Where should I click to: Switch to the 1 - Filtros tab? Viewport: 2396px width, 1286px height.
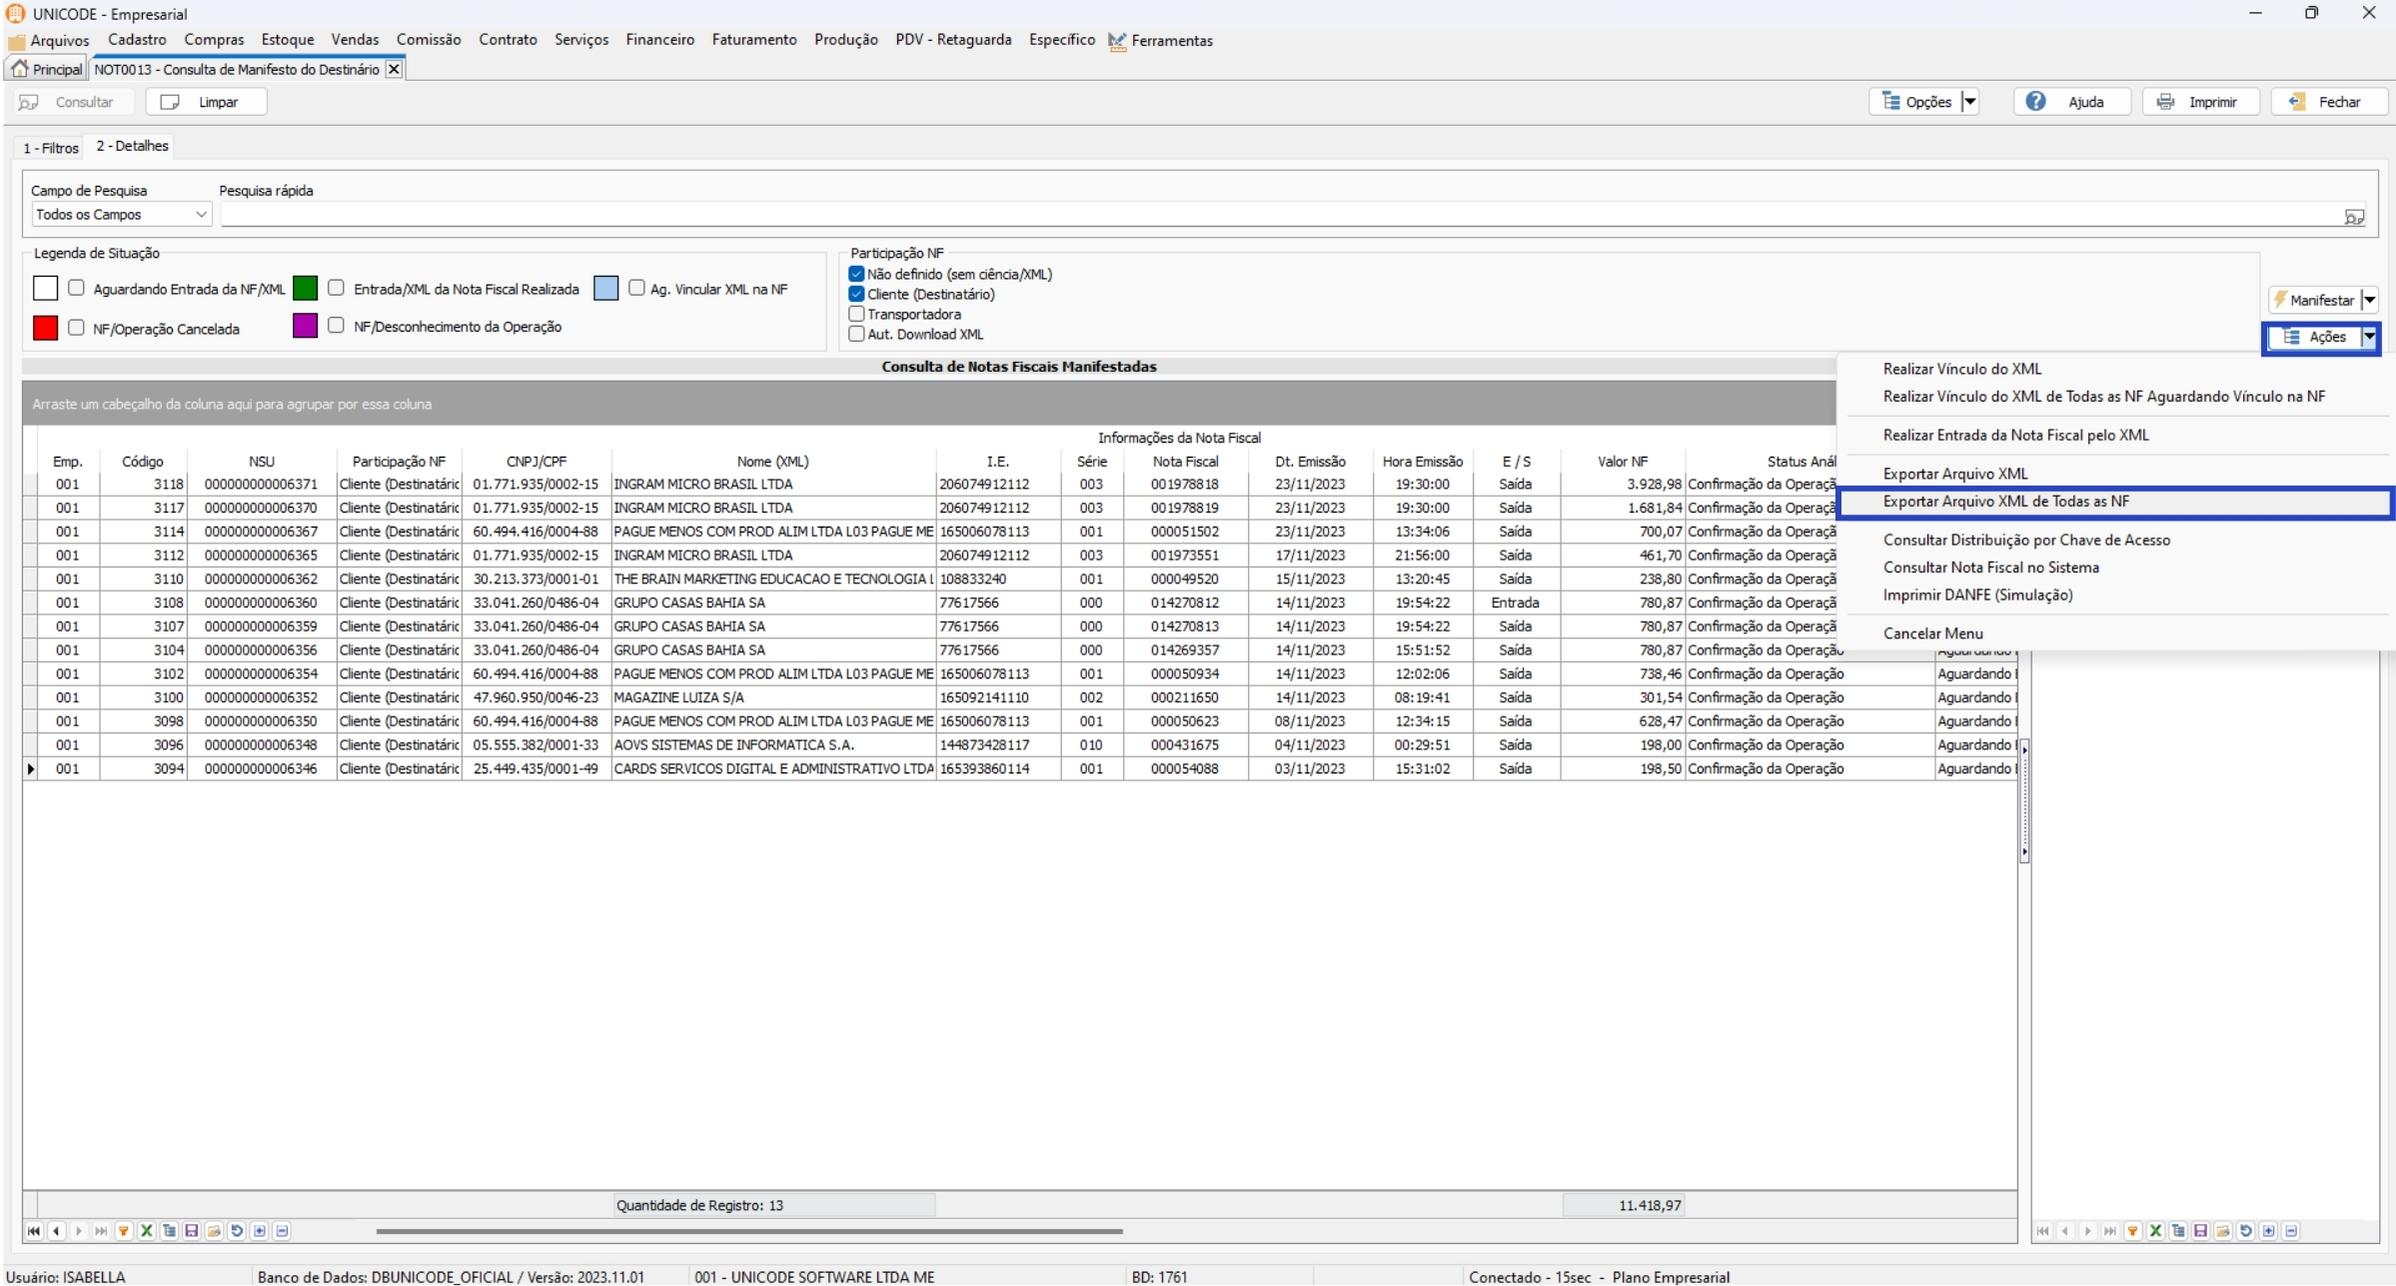[51, 147]
